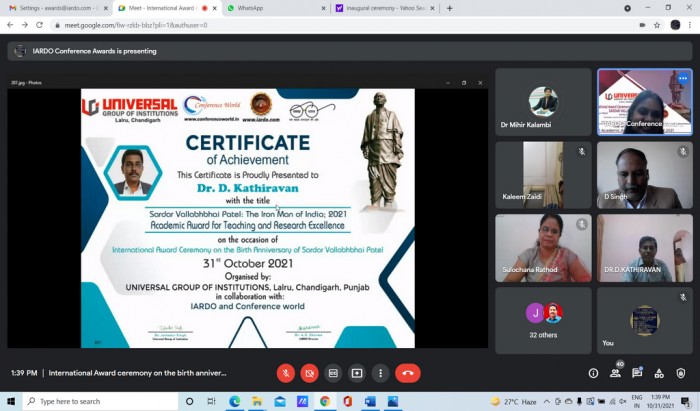This screenshot has width=700, height=411.
Task: Click the red Leave call button
Action: [x=408, y=373]
